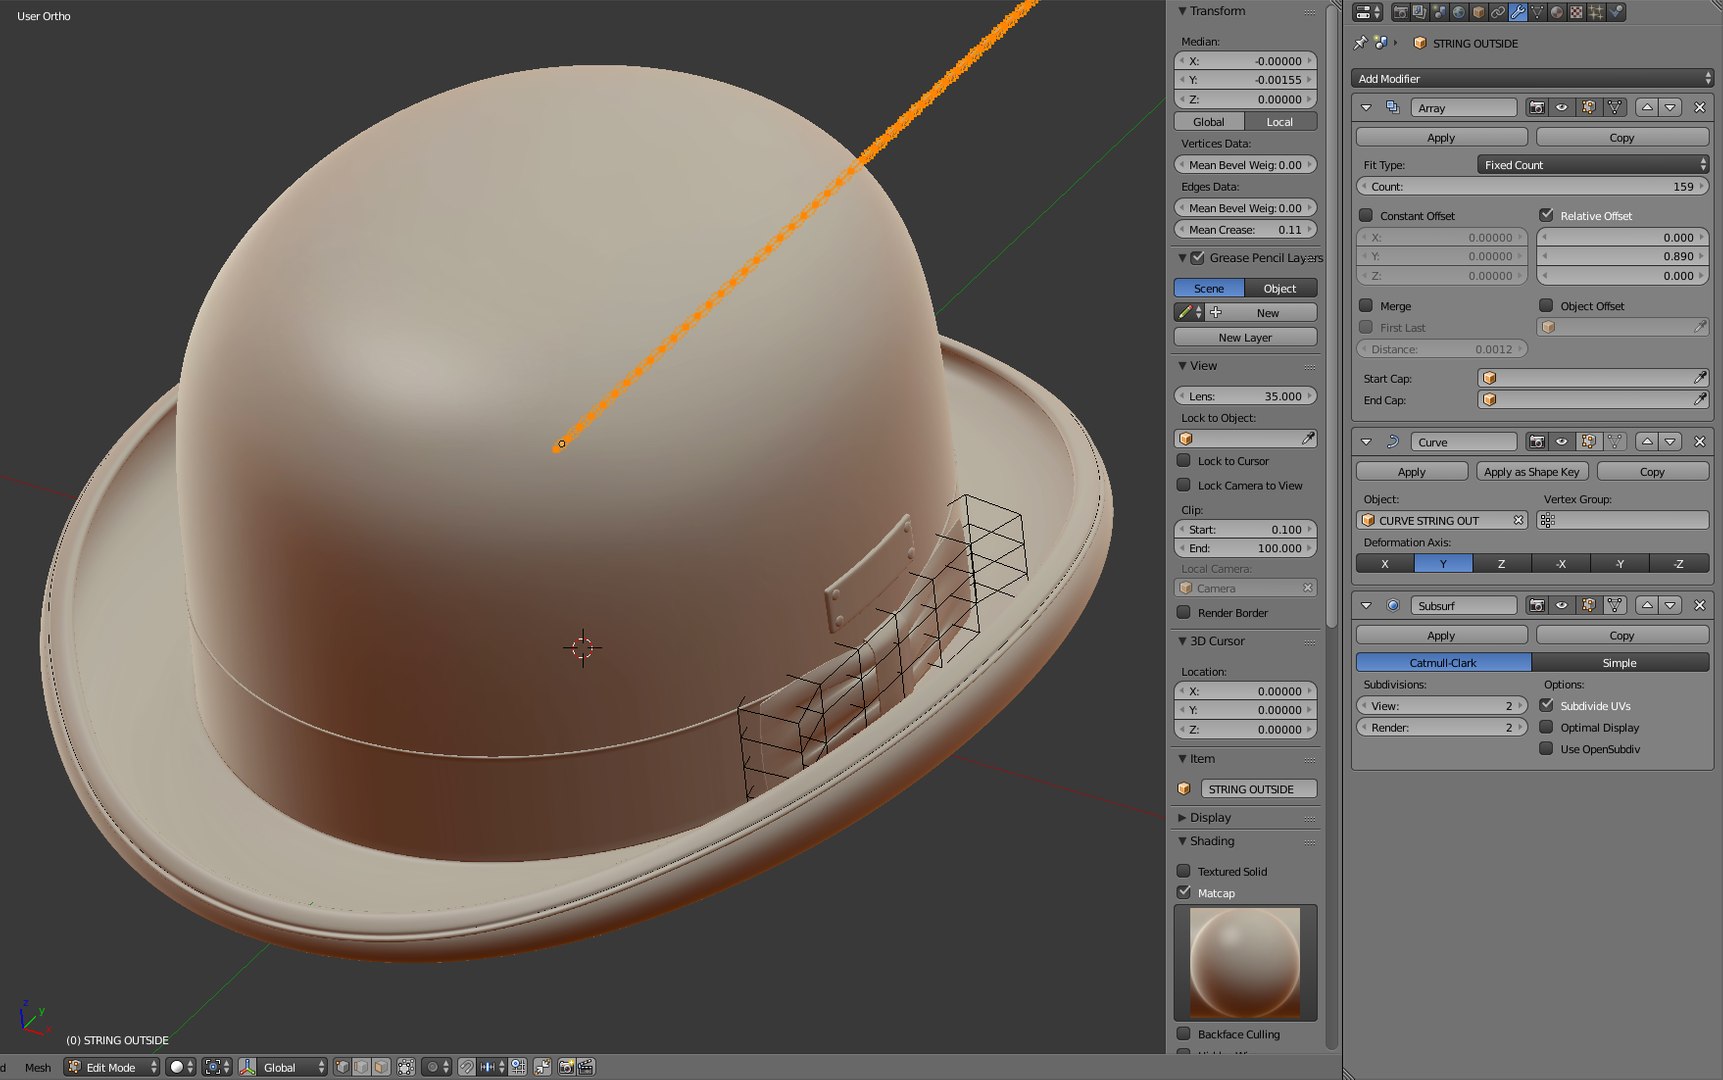Pin the properties context with the pushpin icon
The width and height of the screenshot is (1723, 1080).
point(1360,43)
